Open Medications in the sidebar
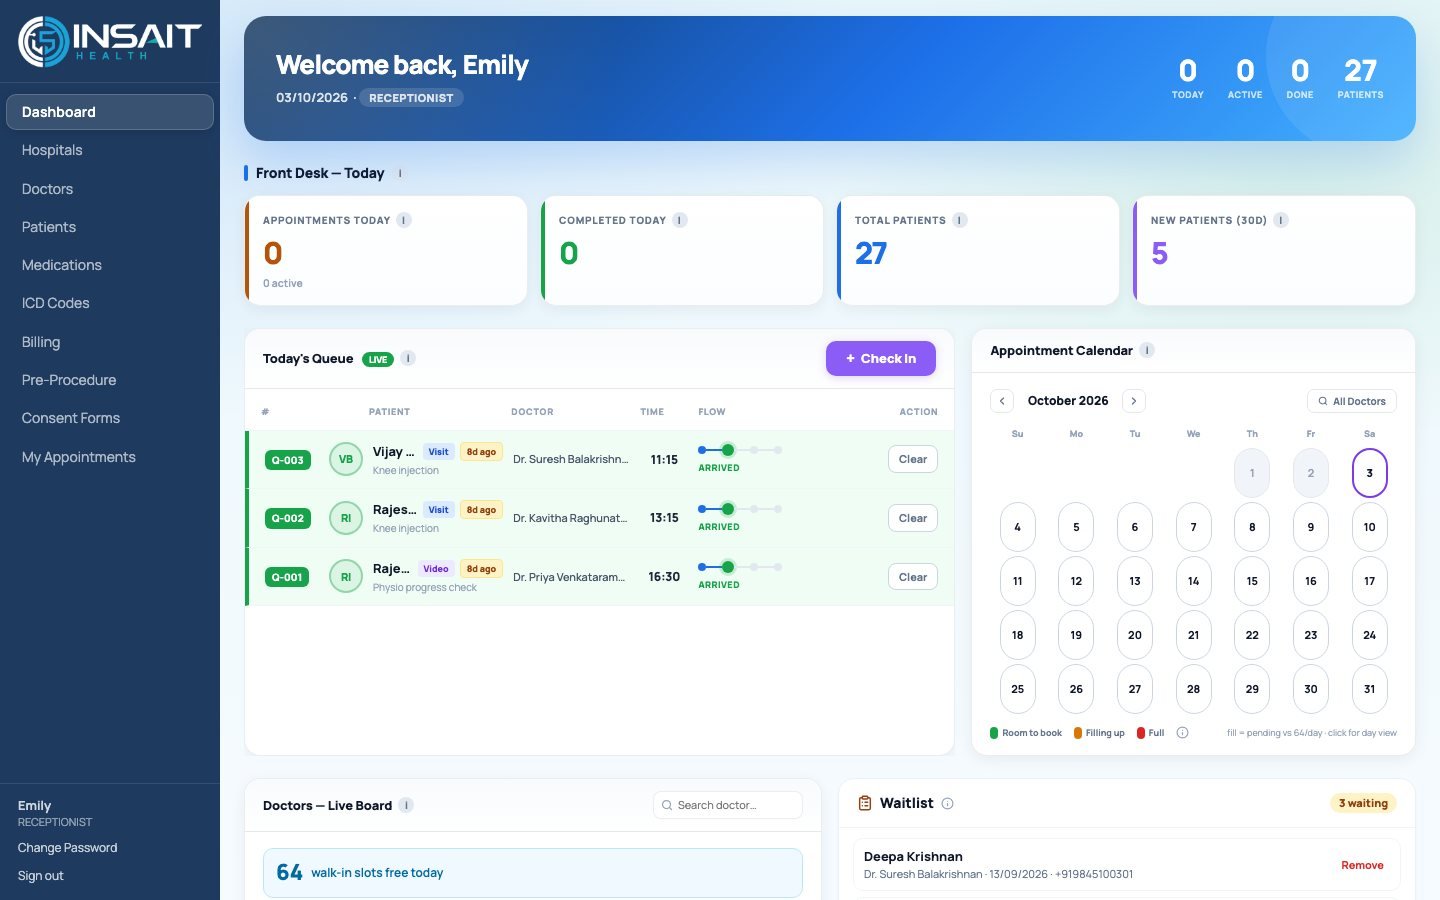The width and height of the screenshot is (1440, 900). (x=110, y=265)
